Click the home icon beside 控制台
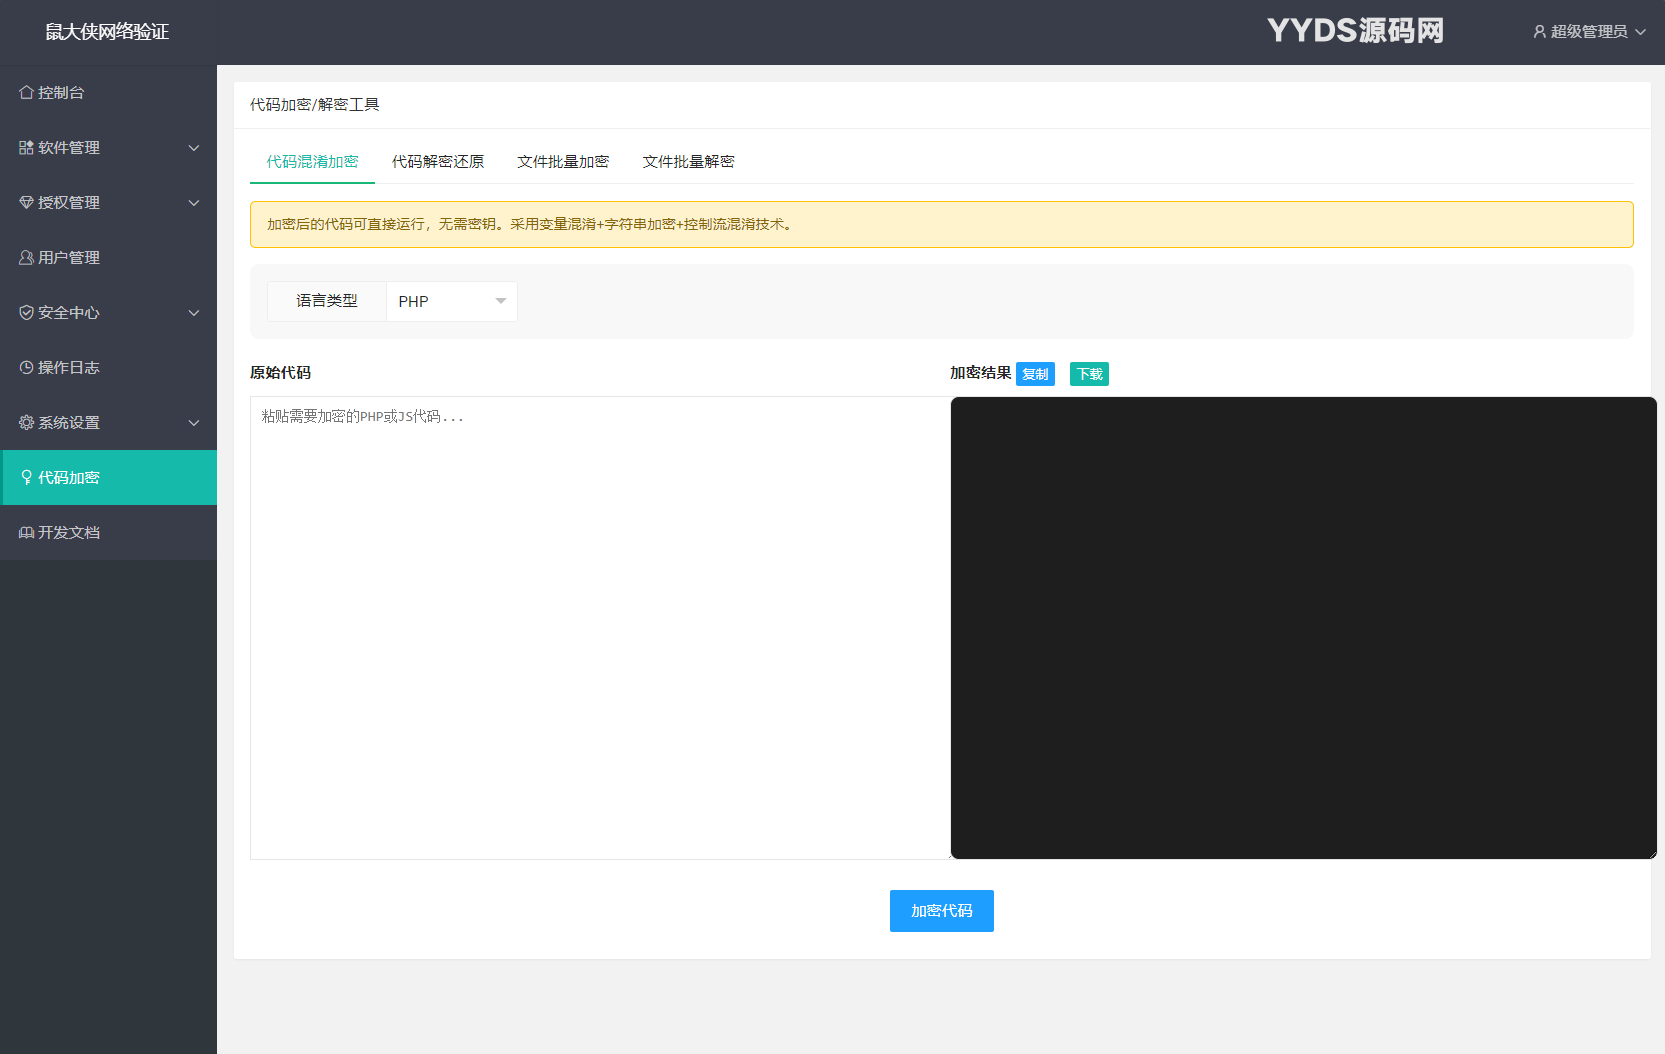This screenshot has width=1665, height=1054. (x=27, y=93)
